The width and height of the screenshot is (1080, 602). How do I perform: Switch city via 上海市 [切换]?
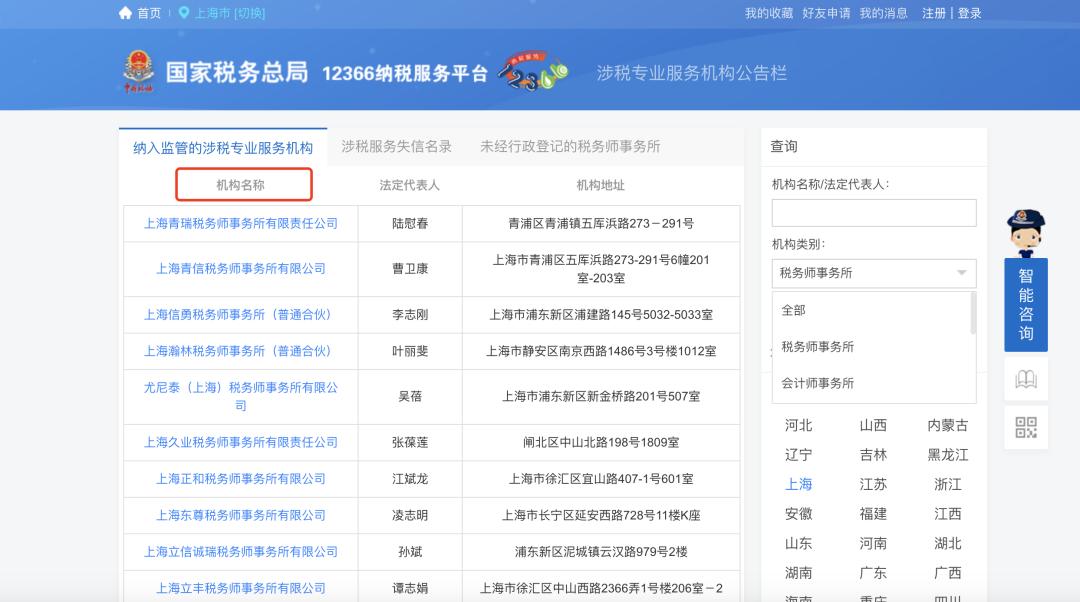230,13
